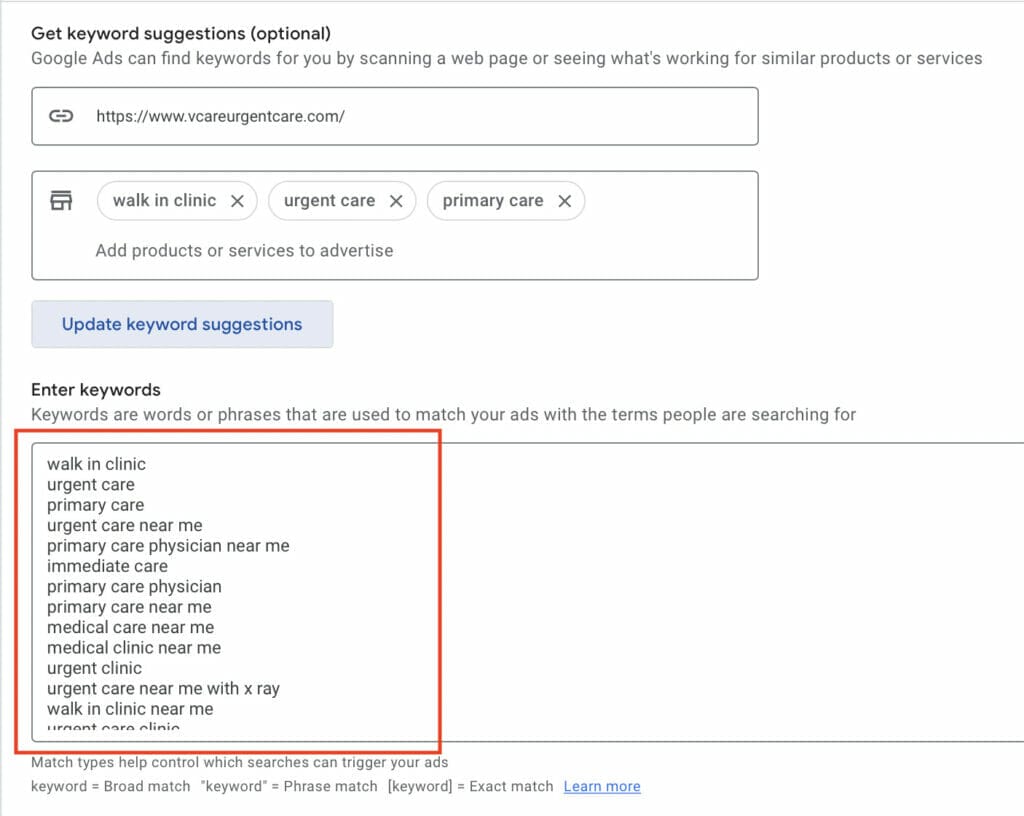This screenshot has height=816, width=1024.
Task: Click the link chain icon beside the URL field
Action: tap(61, 115)
